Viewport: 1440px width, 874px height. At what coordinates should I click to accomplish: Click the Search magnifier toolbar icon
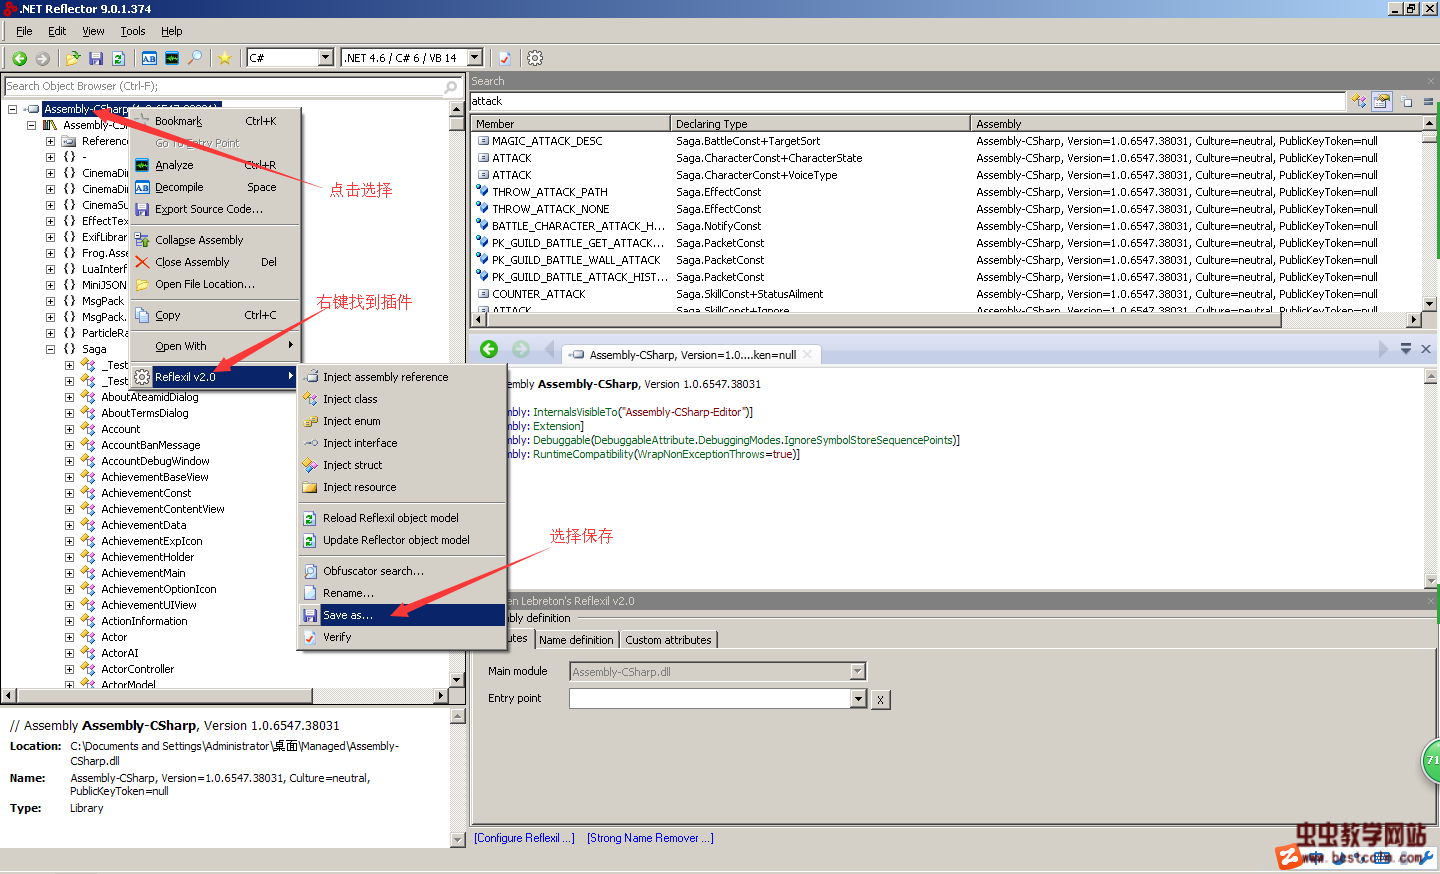(195, 58)
